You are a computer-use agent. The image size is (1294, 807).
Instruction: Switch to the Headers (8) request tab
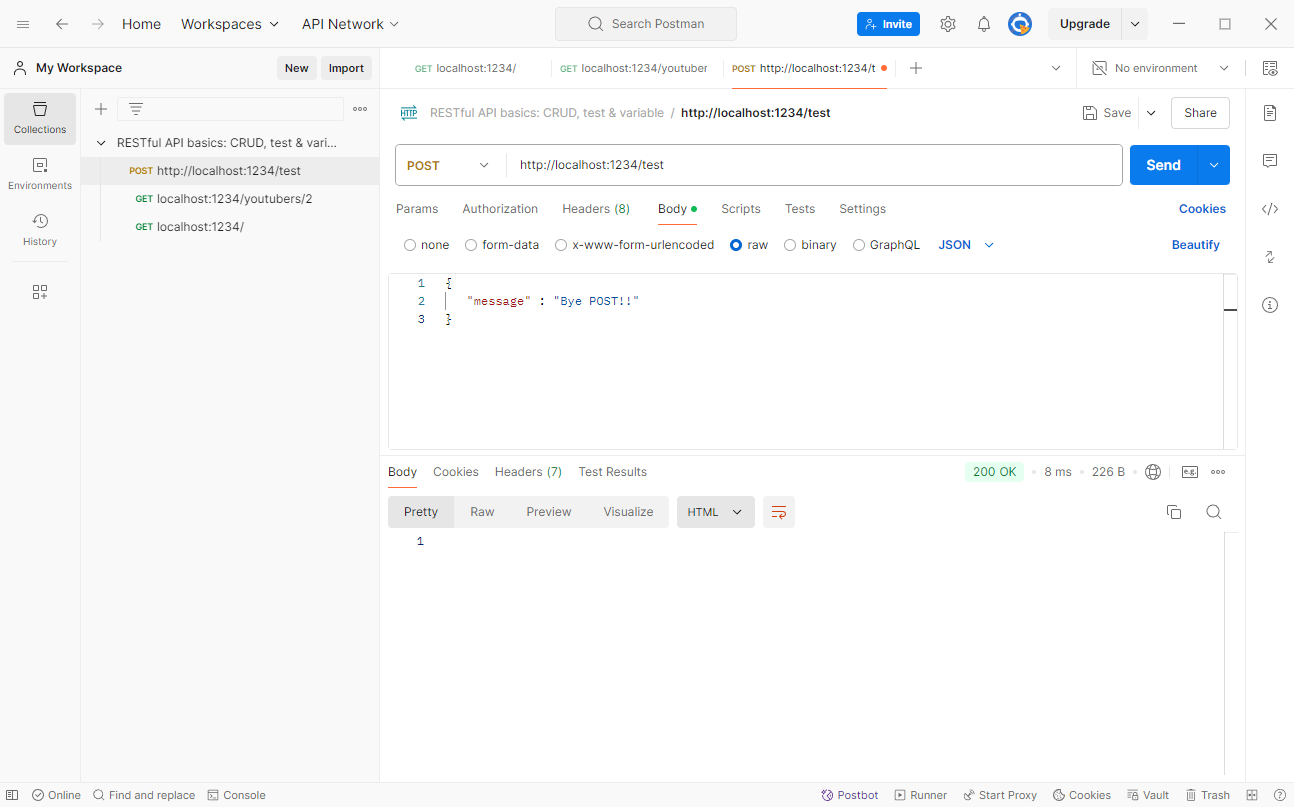596,209
